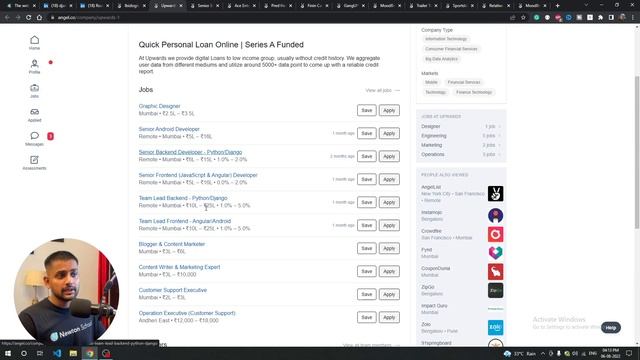This screenshot has width=640, height=360.
Task: Open Team Lead Frontend Angular/Android listing
Action: (185, 221)
